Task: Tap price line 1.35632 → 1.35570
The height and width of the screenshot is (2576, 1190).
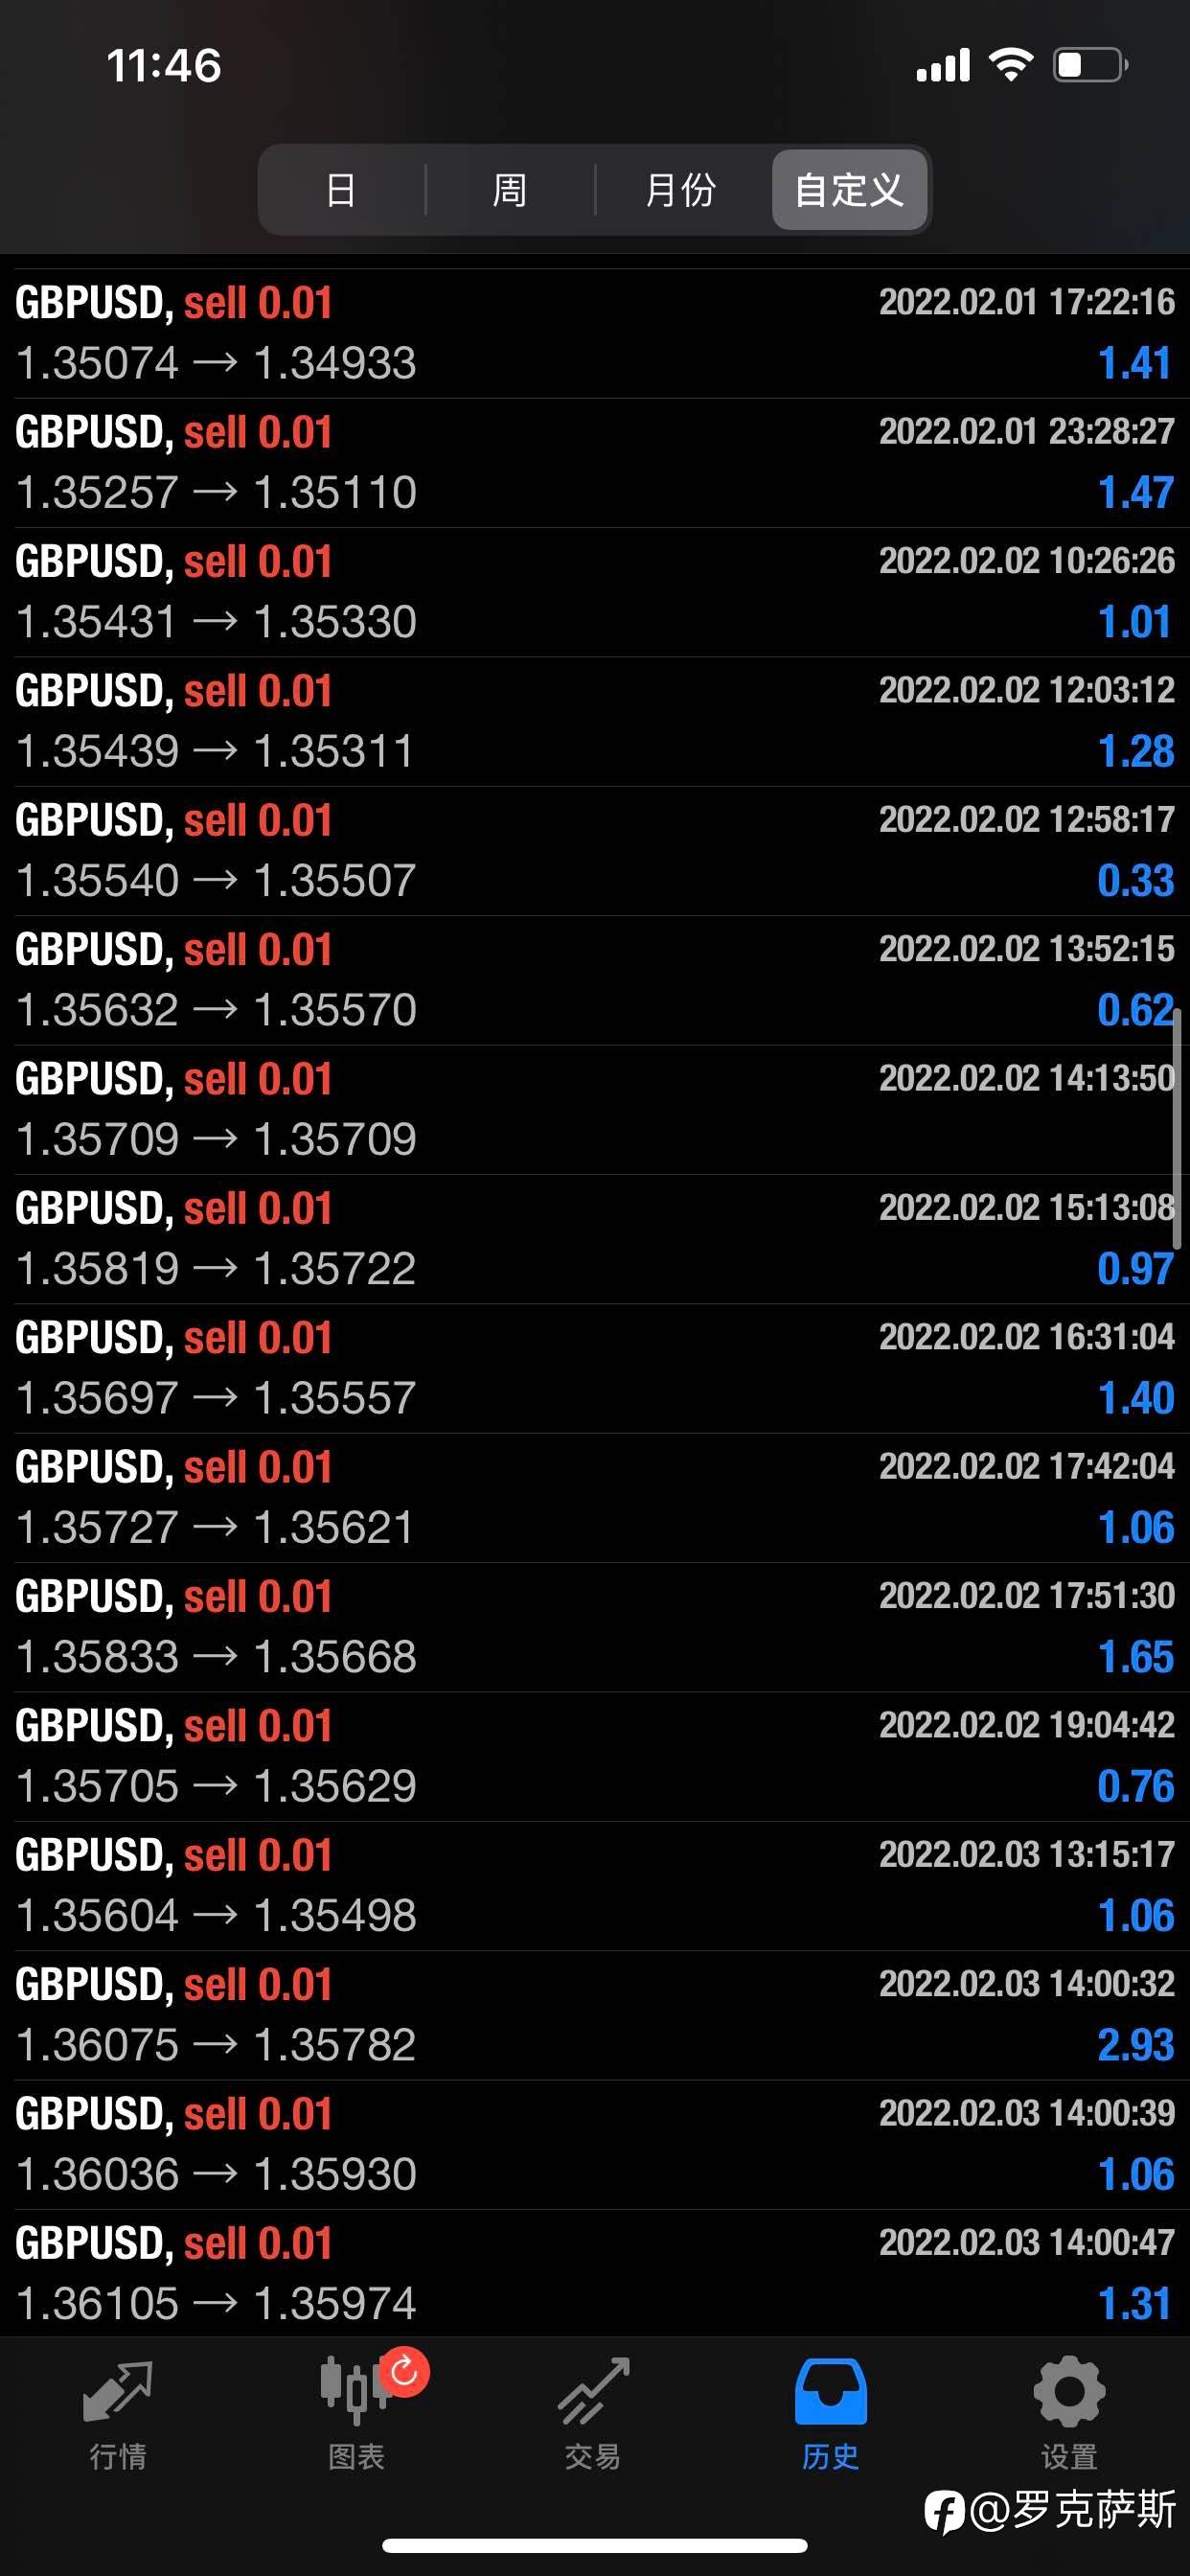Action: 216,1010
